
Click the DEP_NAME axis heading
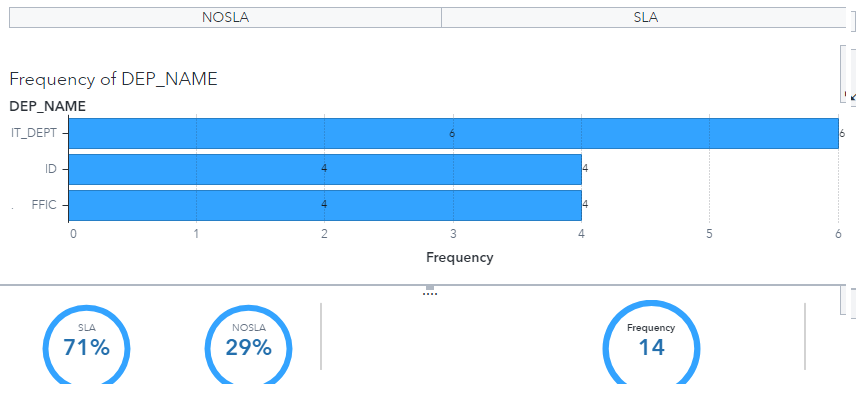pos(48,106)
